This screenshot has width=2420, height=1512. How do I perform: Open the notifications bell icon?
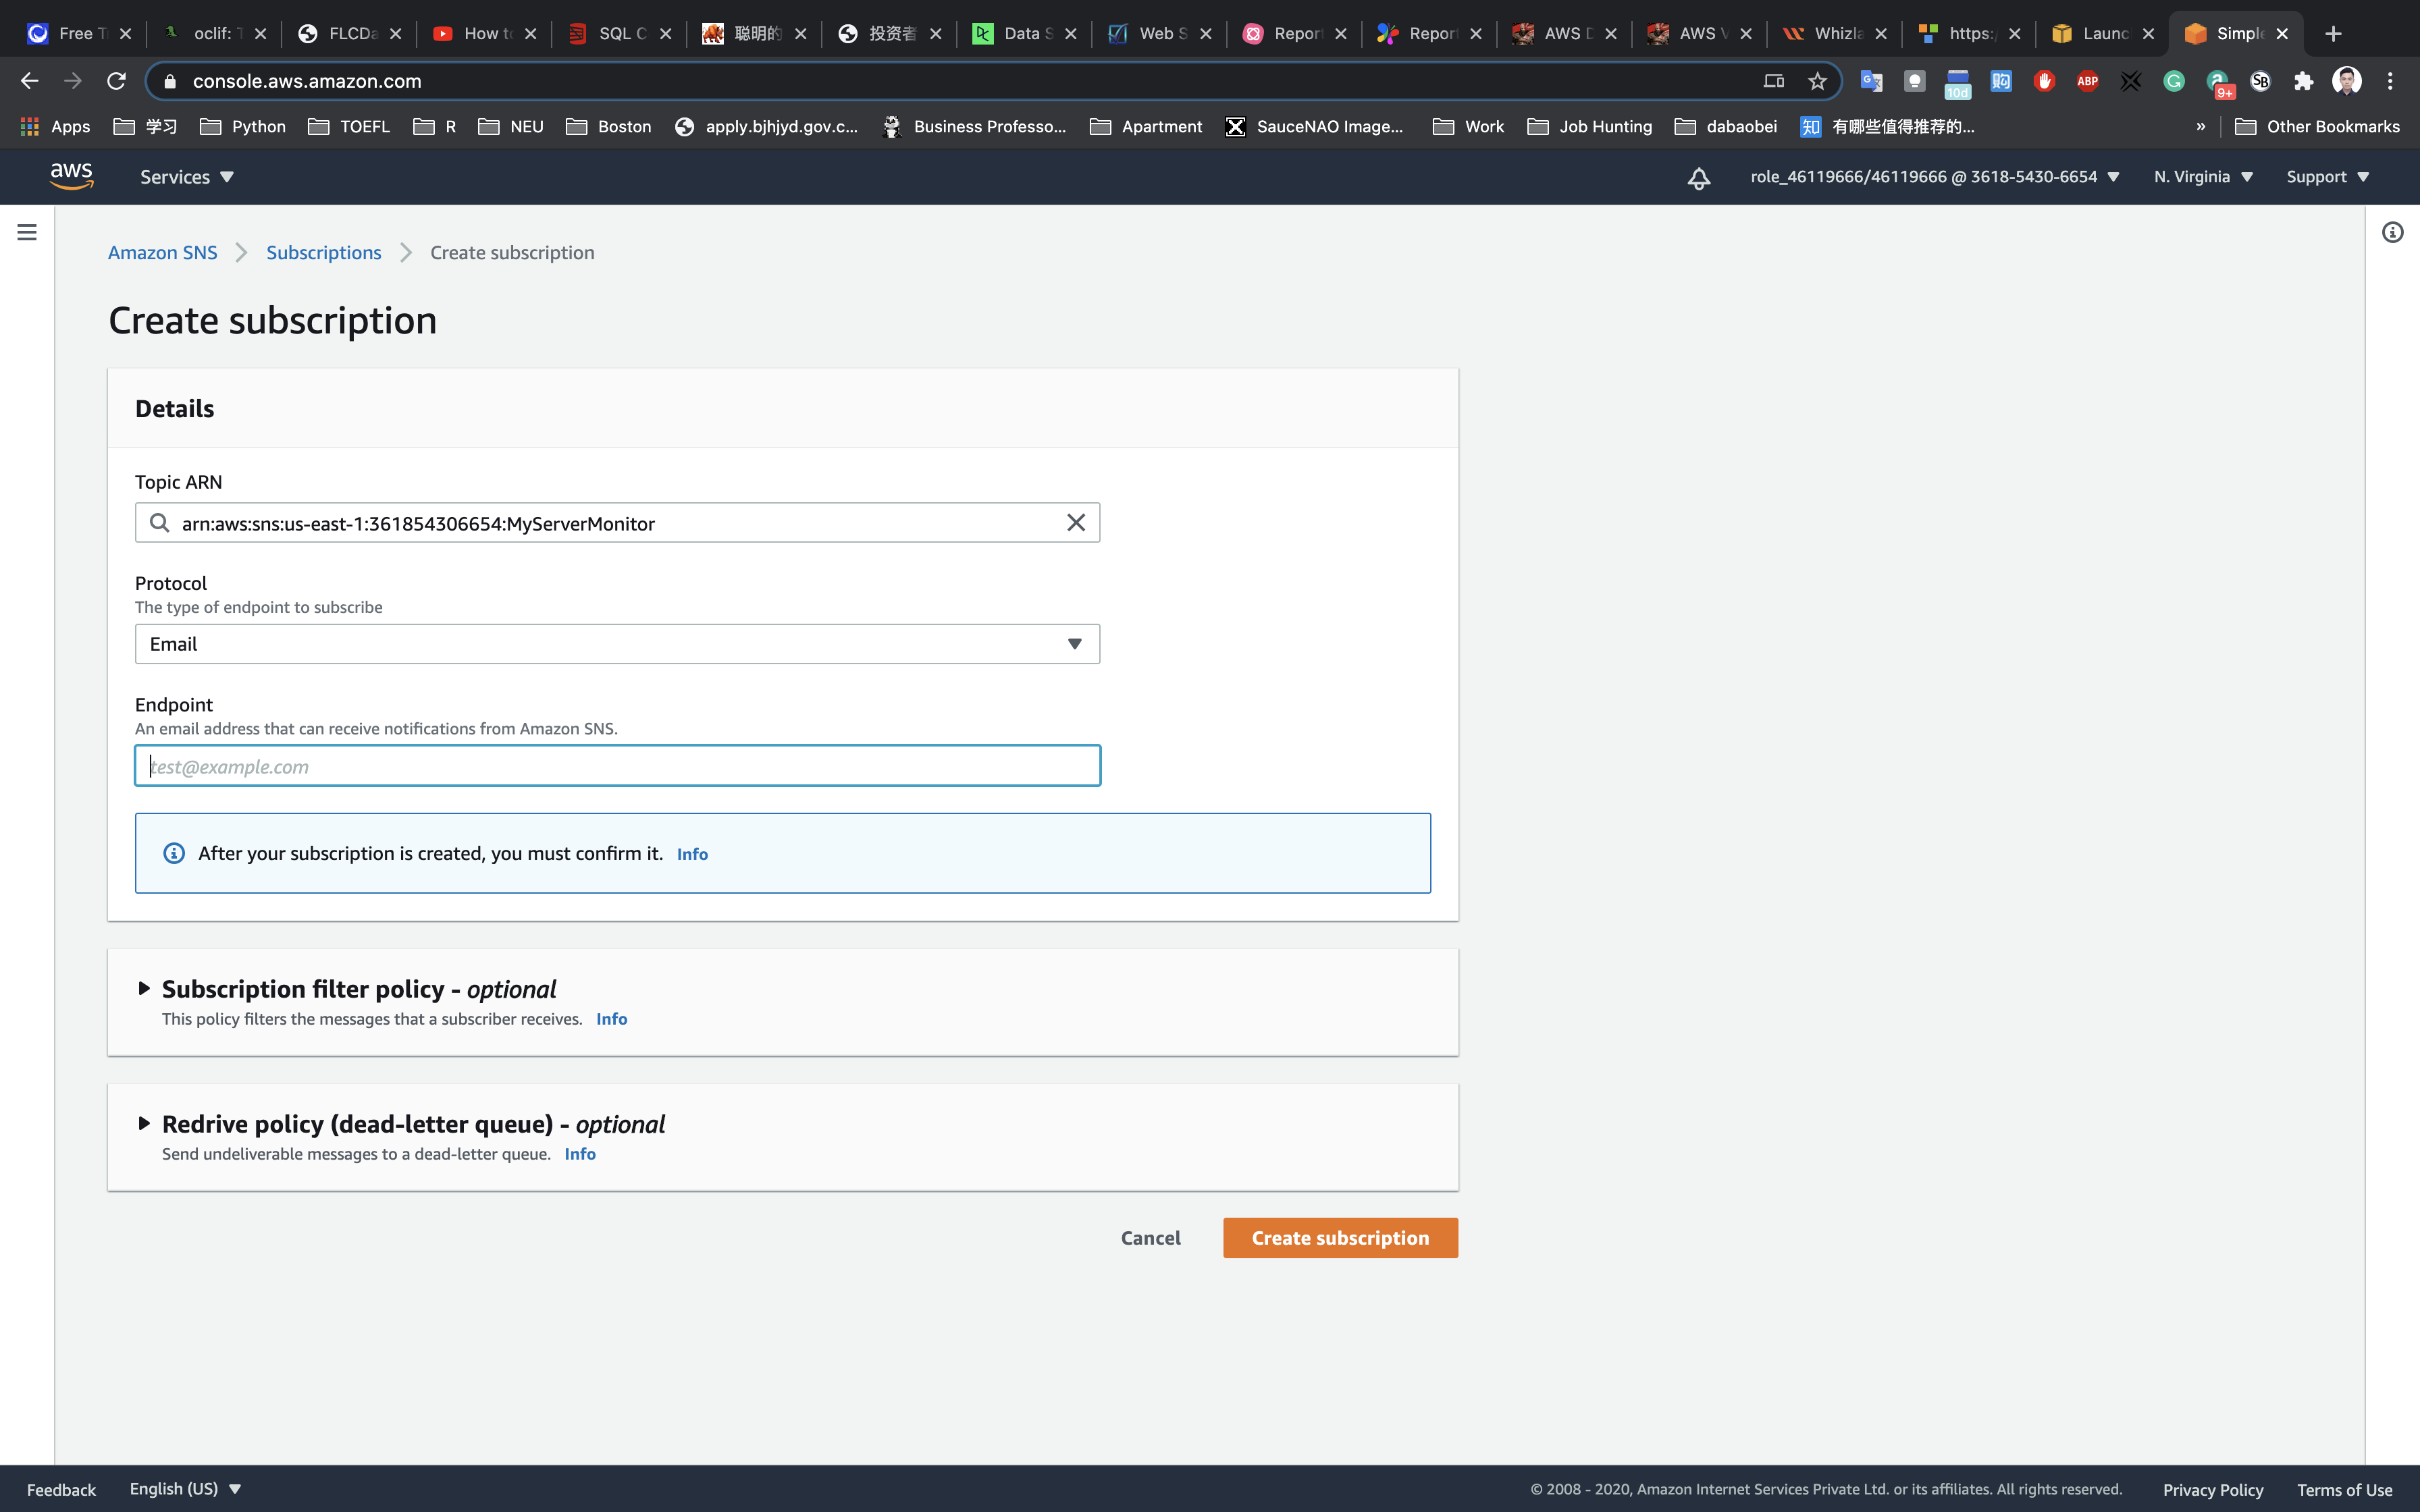(x=1698, y=178)
